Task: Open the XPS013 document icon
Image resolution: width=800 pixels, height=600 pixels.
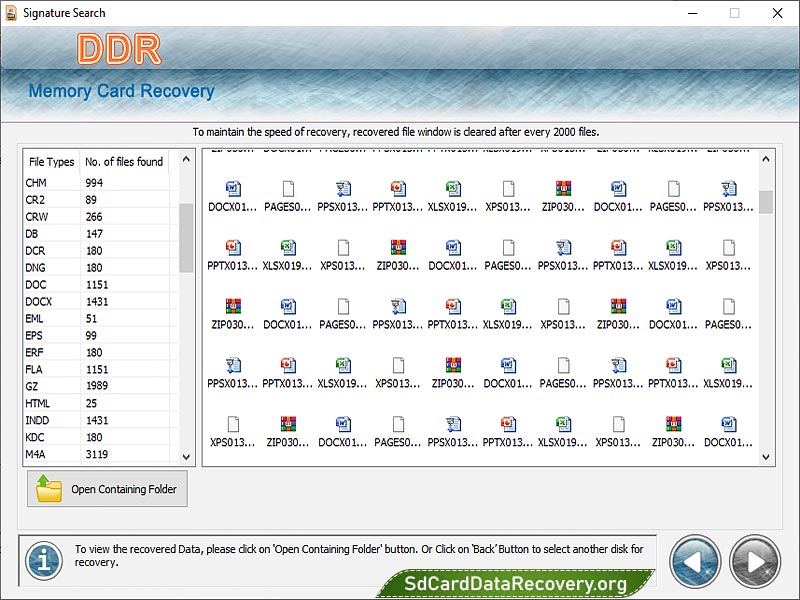Action: (x=508, y=190)
